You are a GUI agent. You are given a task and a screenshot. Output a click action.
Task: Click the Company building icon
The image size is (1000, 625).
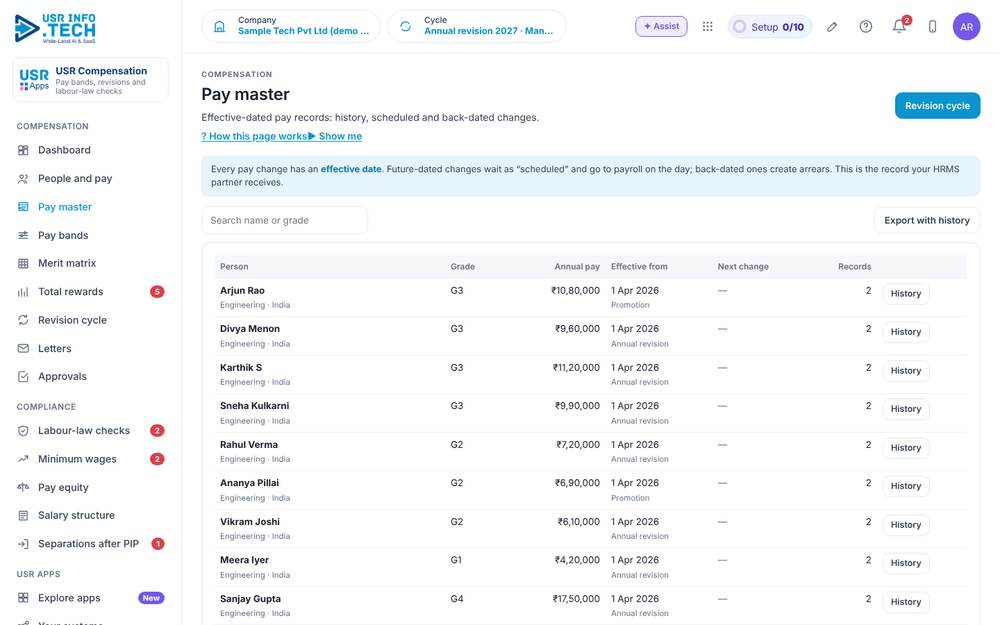219,27
